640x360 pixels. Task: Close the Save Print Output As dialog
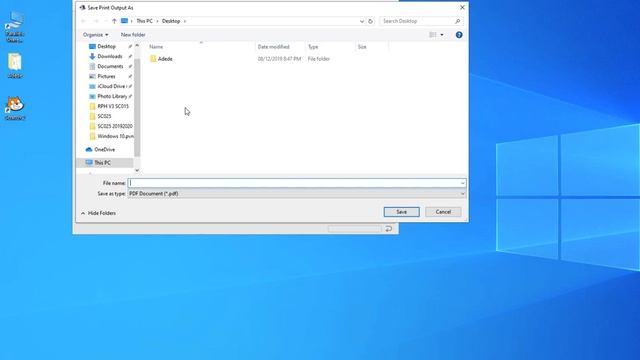point(462,7)
